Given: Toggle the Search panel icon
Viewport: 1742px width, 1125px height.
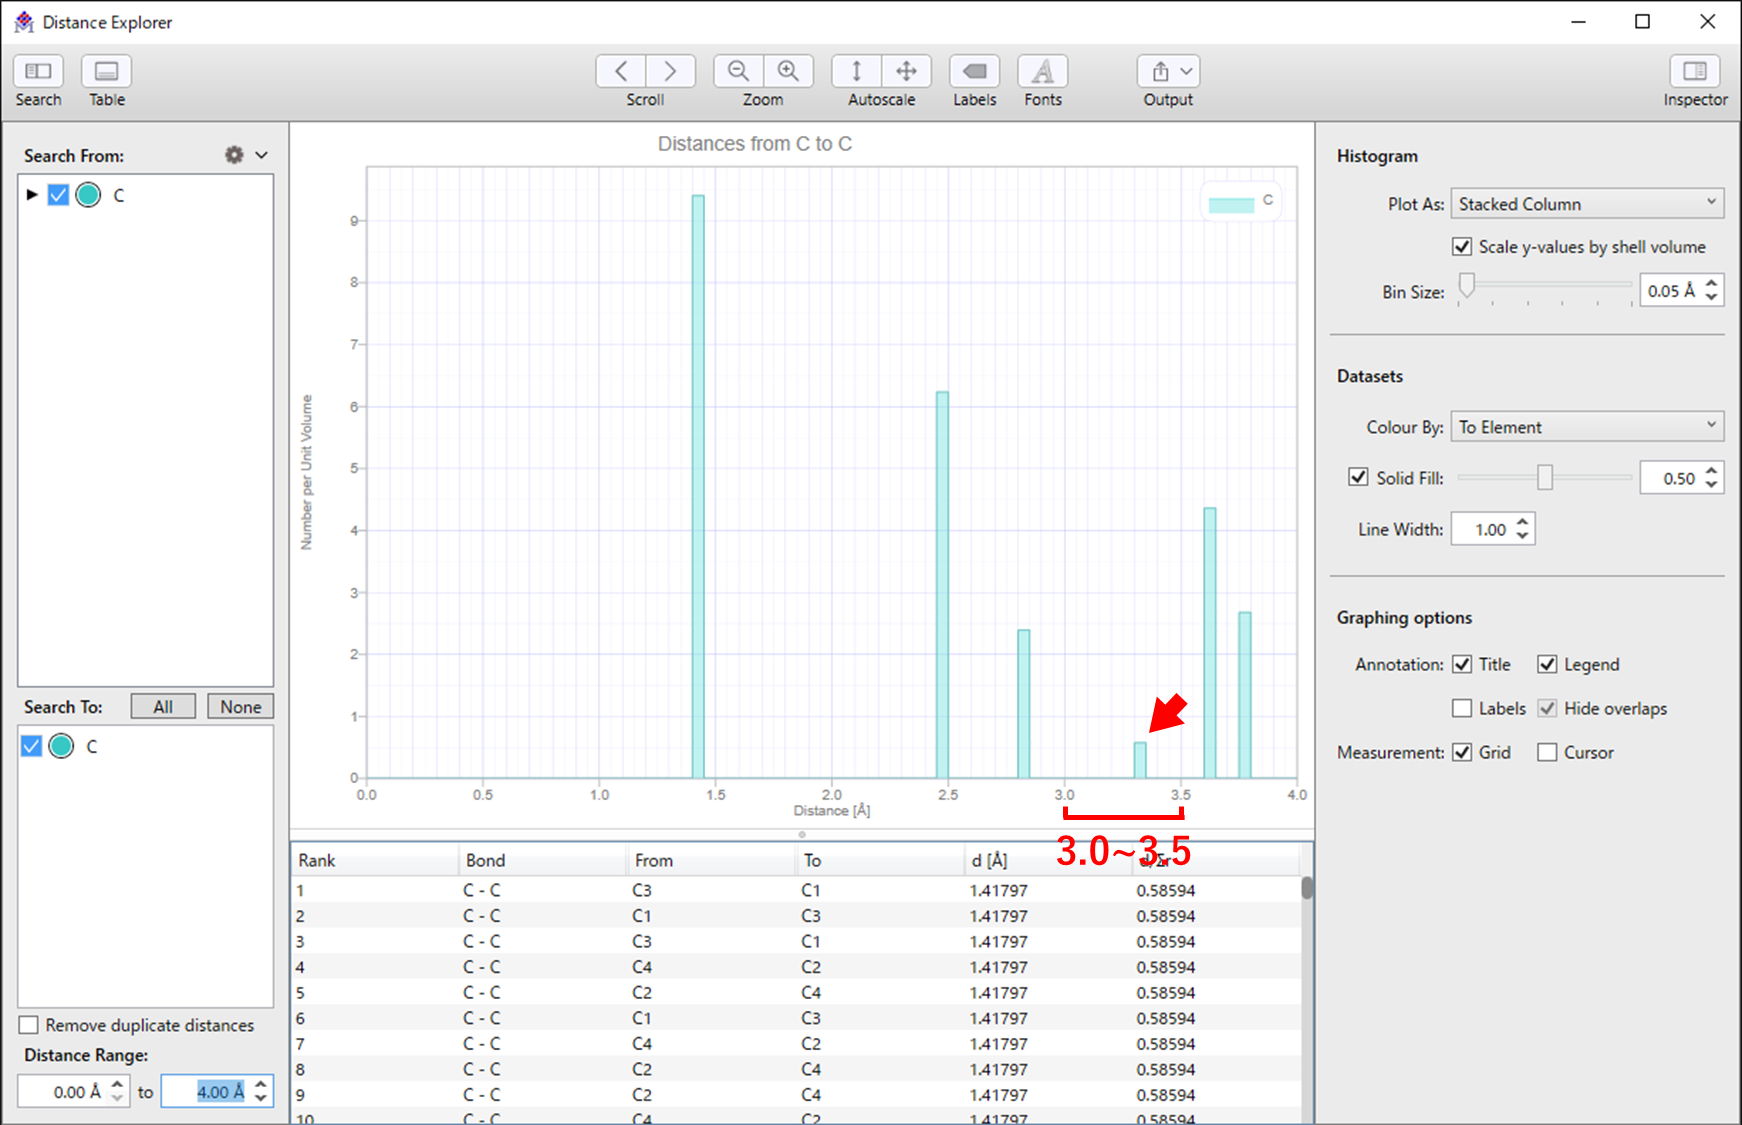Looking at the screenshot, I should [38, 72].
